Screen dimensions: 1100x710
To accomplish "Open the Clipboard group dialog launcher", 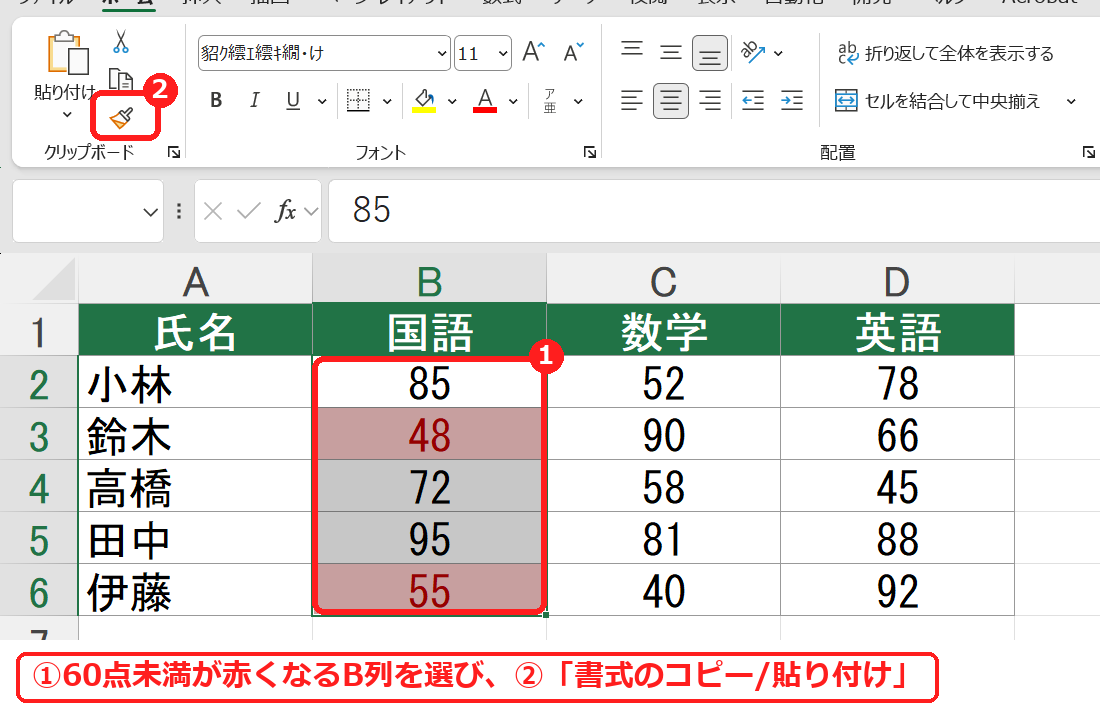I will click(174, 152).
